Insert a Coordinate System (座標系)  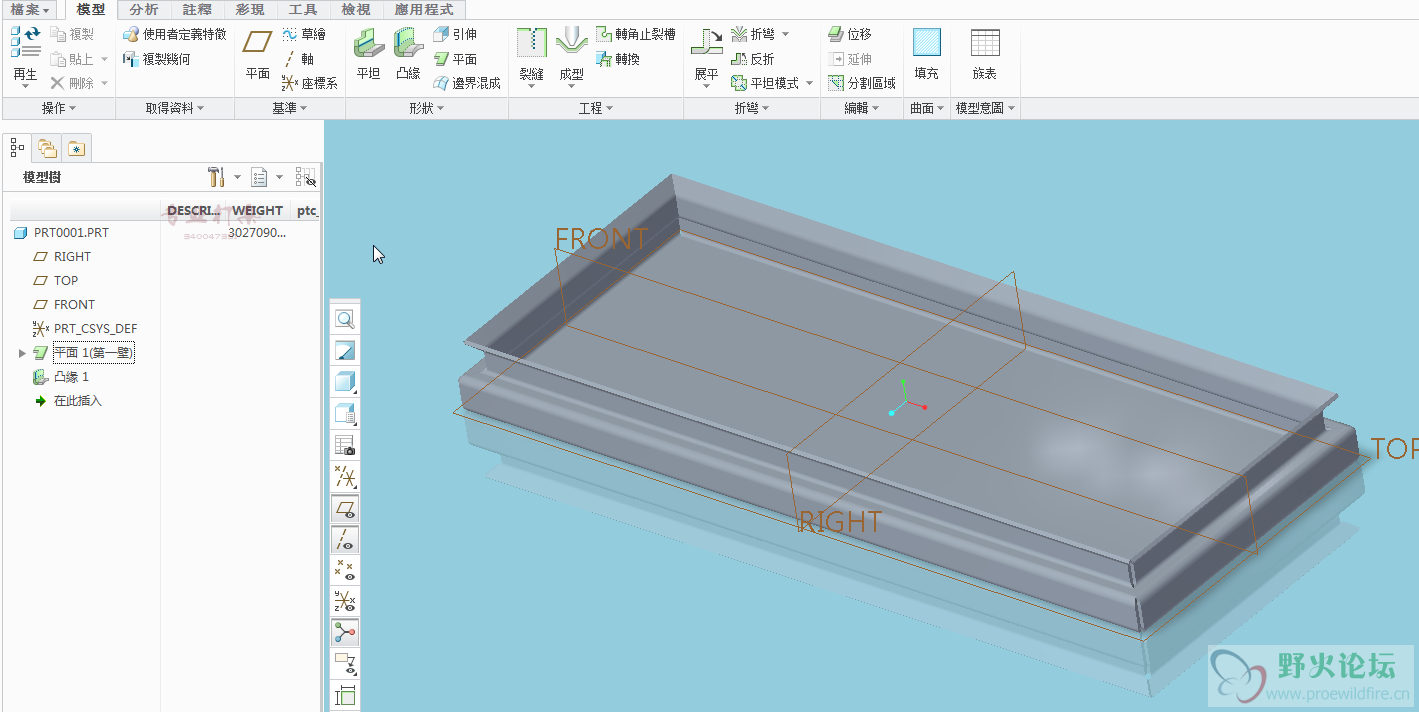click(310, 83)
